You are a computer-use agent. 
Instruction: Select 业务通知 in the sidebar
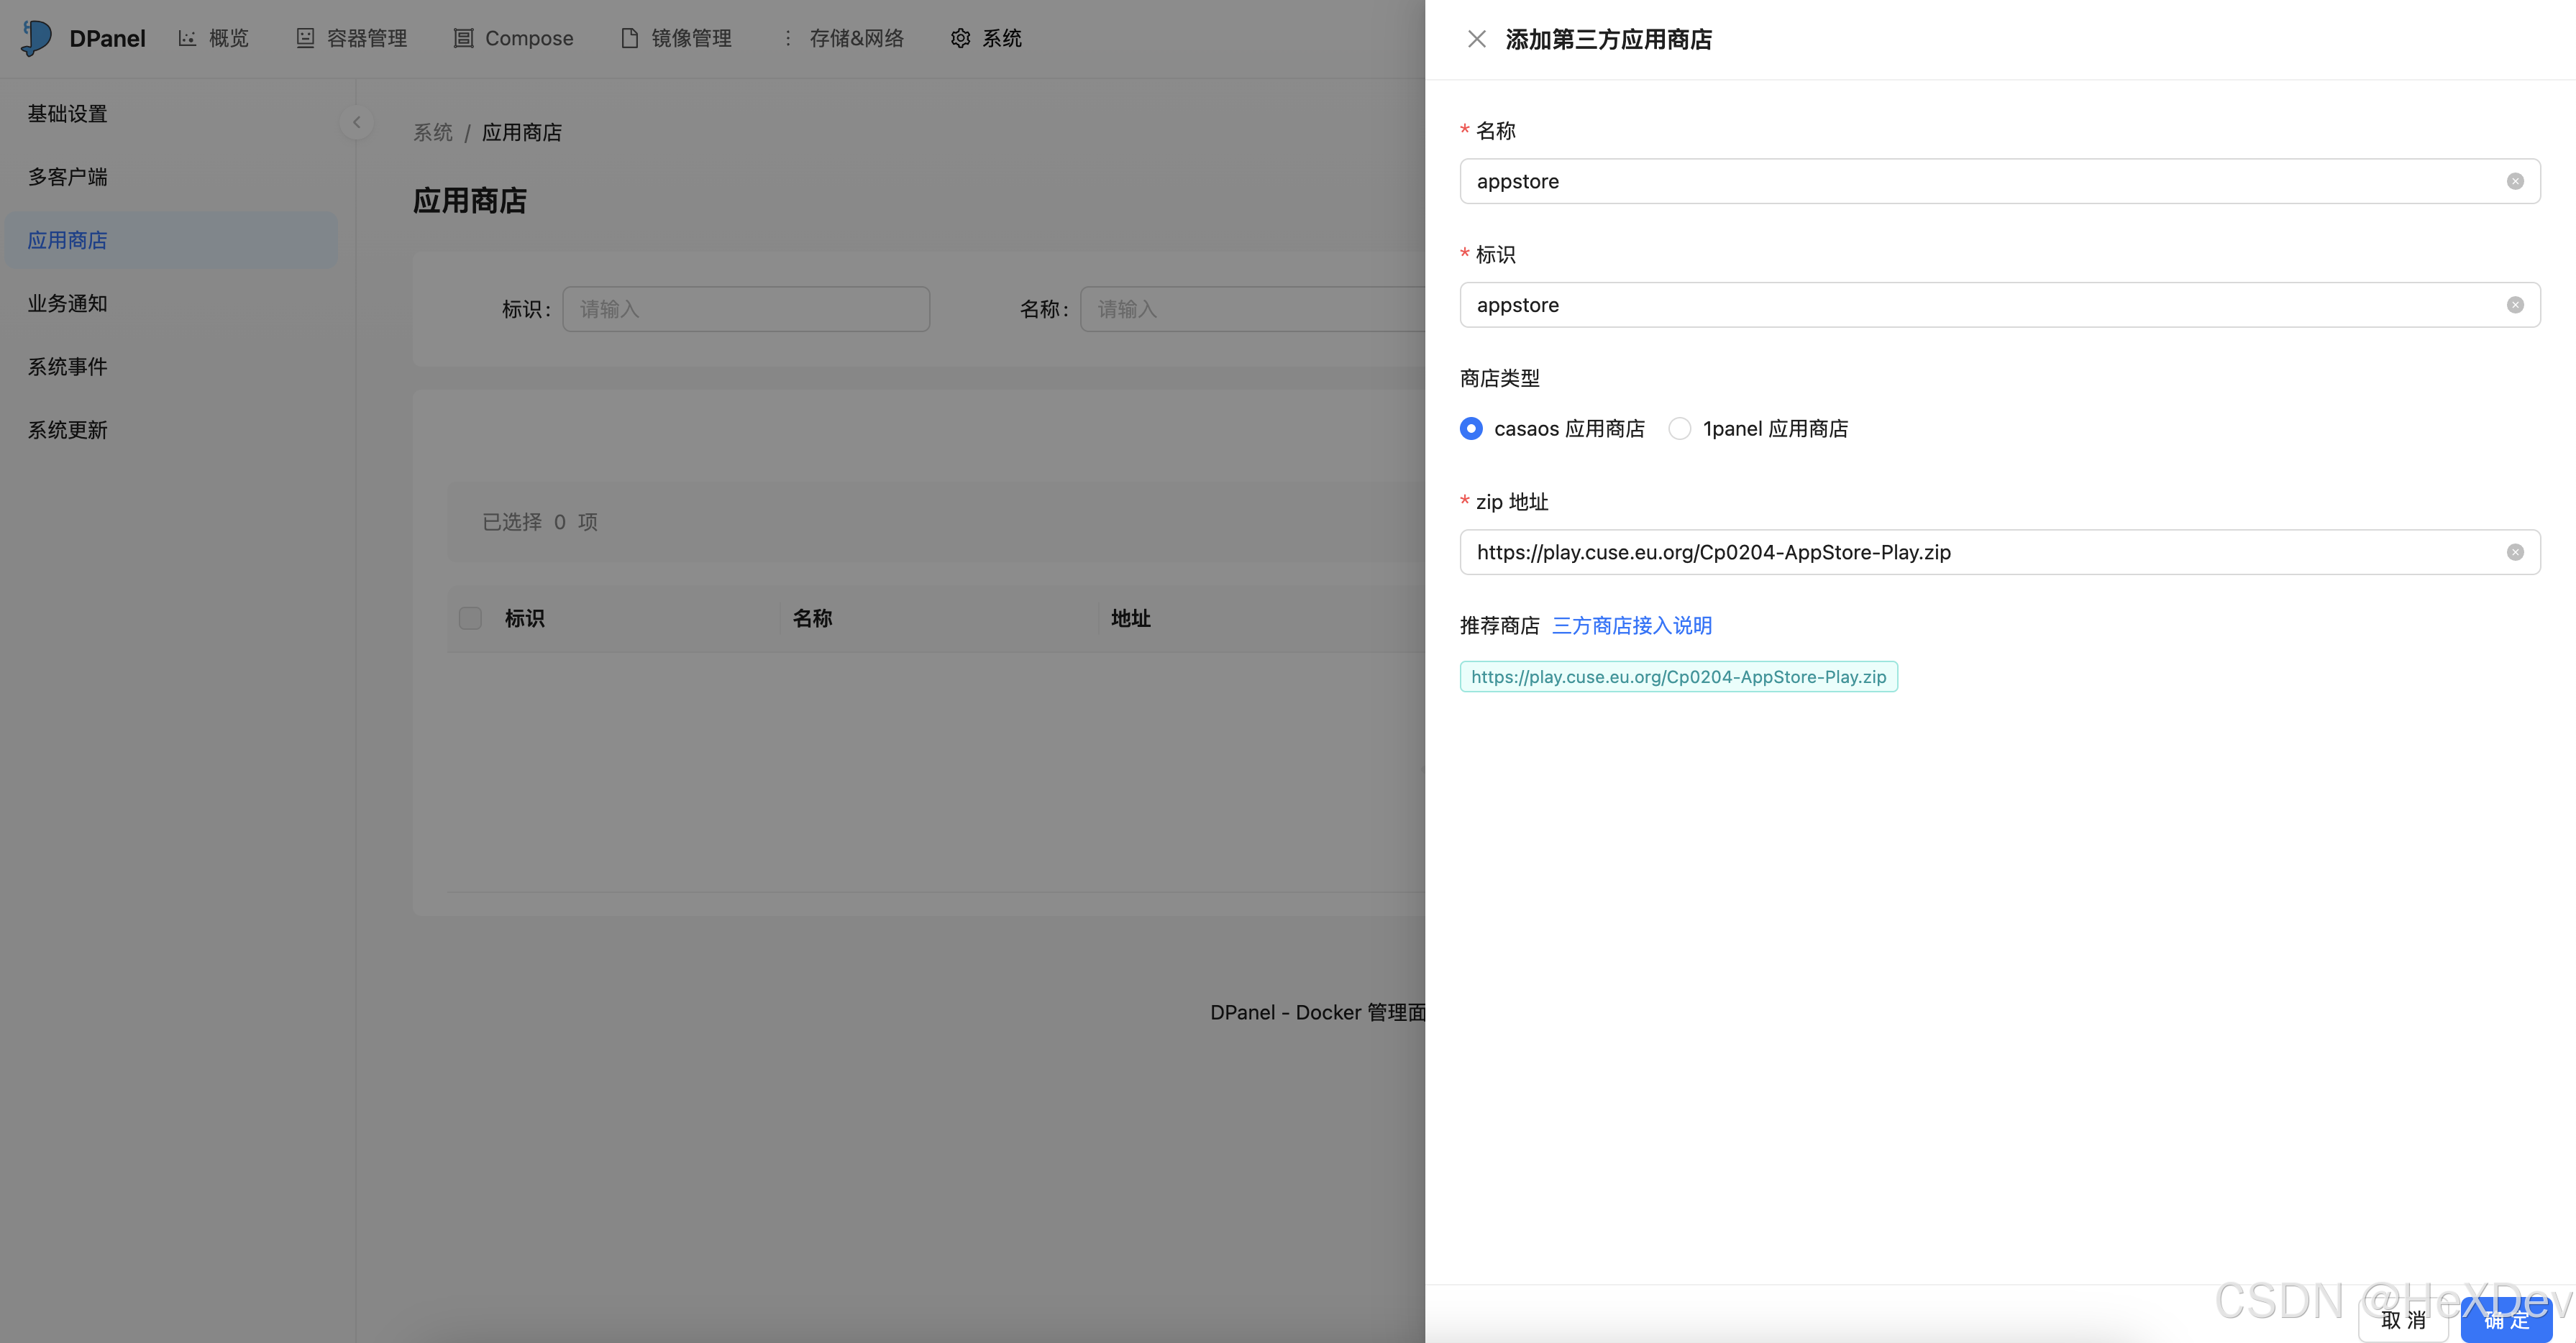170,303
